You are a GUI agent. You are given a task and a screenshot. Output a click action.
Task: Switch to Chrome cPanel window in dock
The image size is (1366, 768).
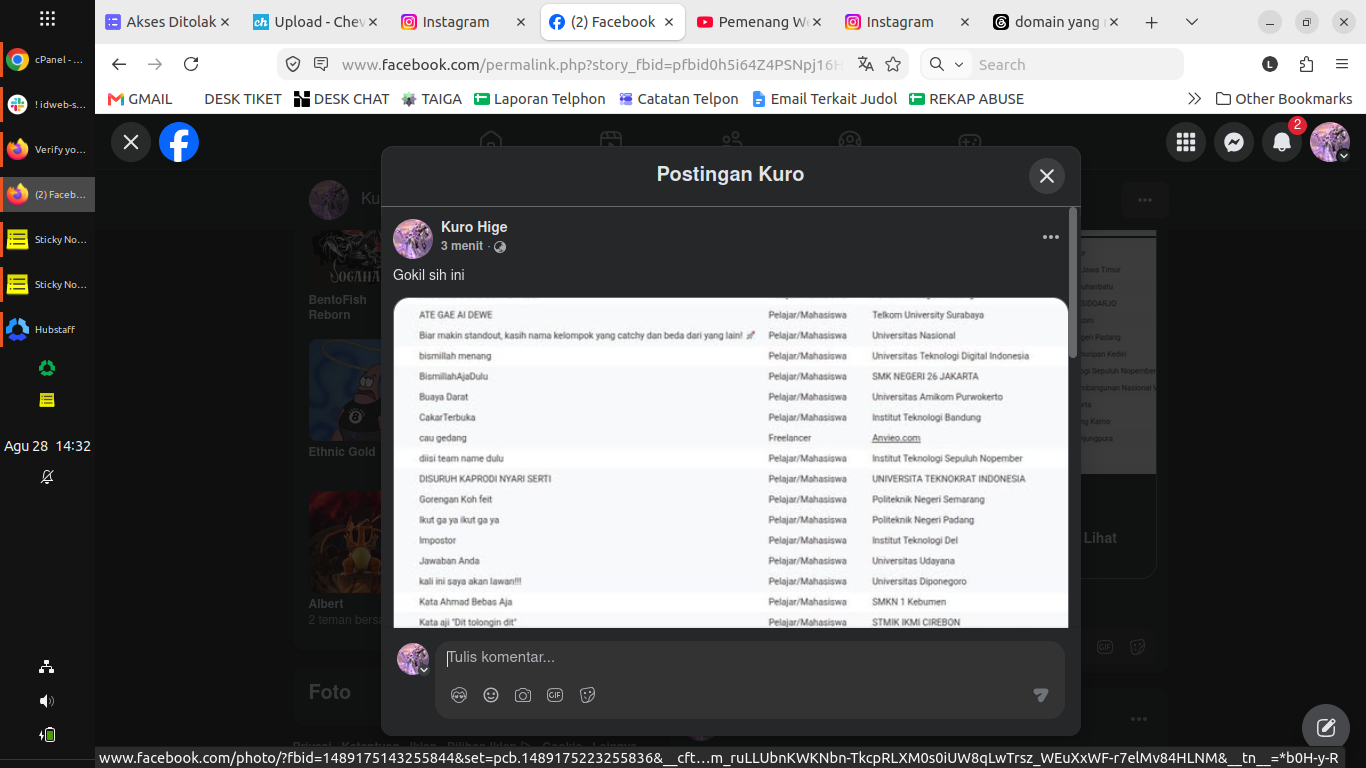(x=47, y=60)
